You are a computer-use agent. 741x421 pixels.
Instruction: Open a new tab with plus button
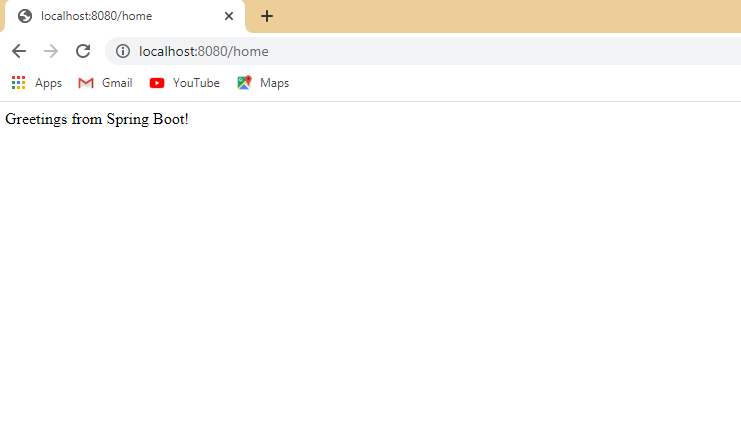[x=267, y=16]
